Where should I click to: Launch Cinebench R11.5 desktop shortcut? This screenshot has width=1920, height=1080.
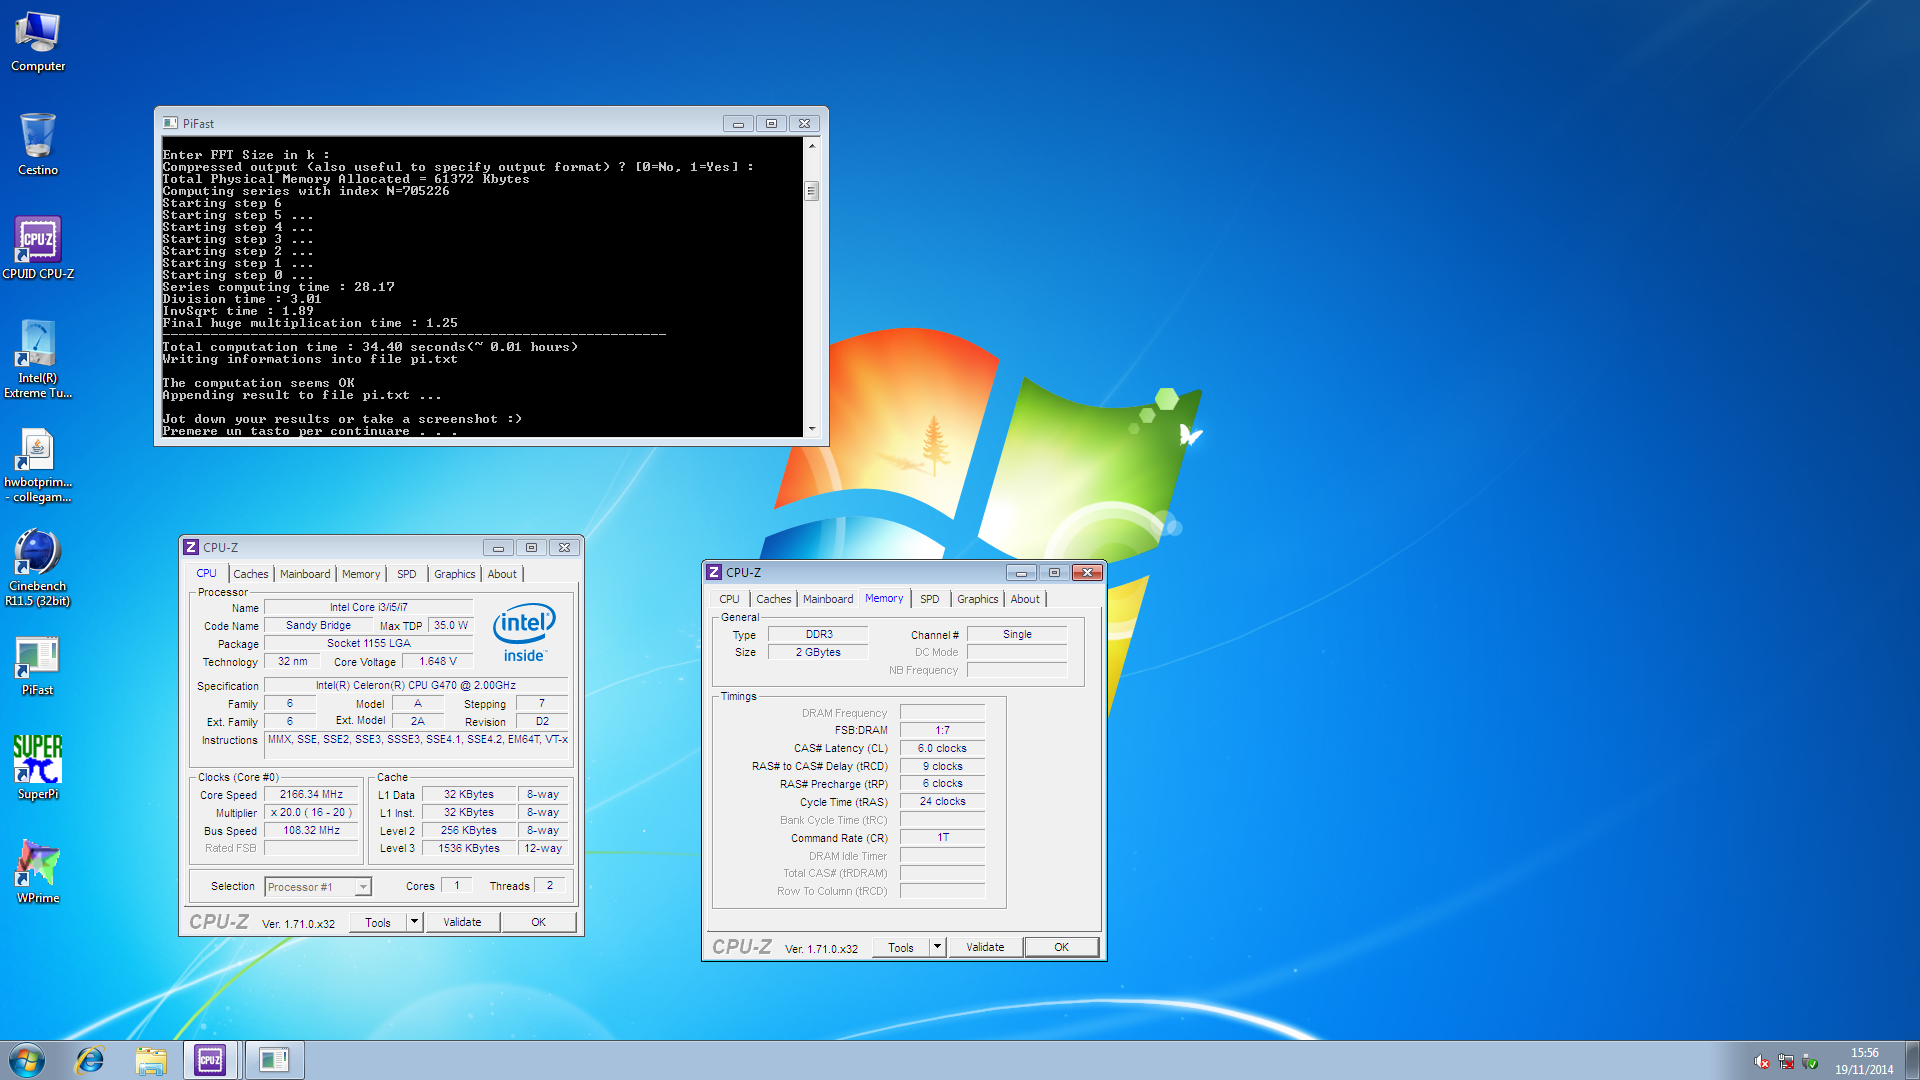pyautogui.click(x=38, y=569)
